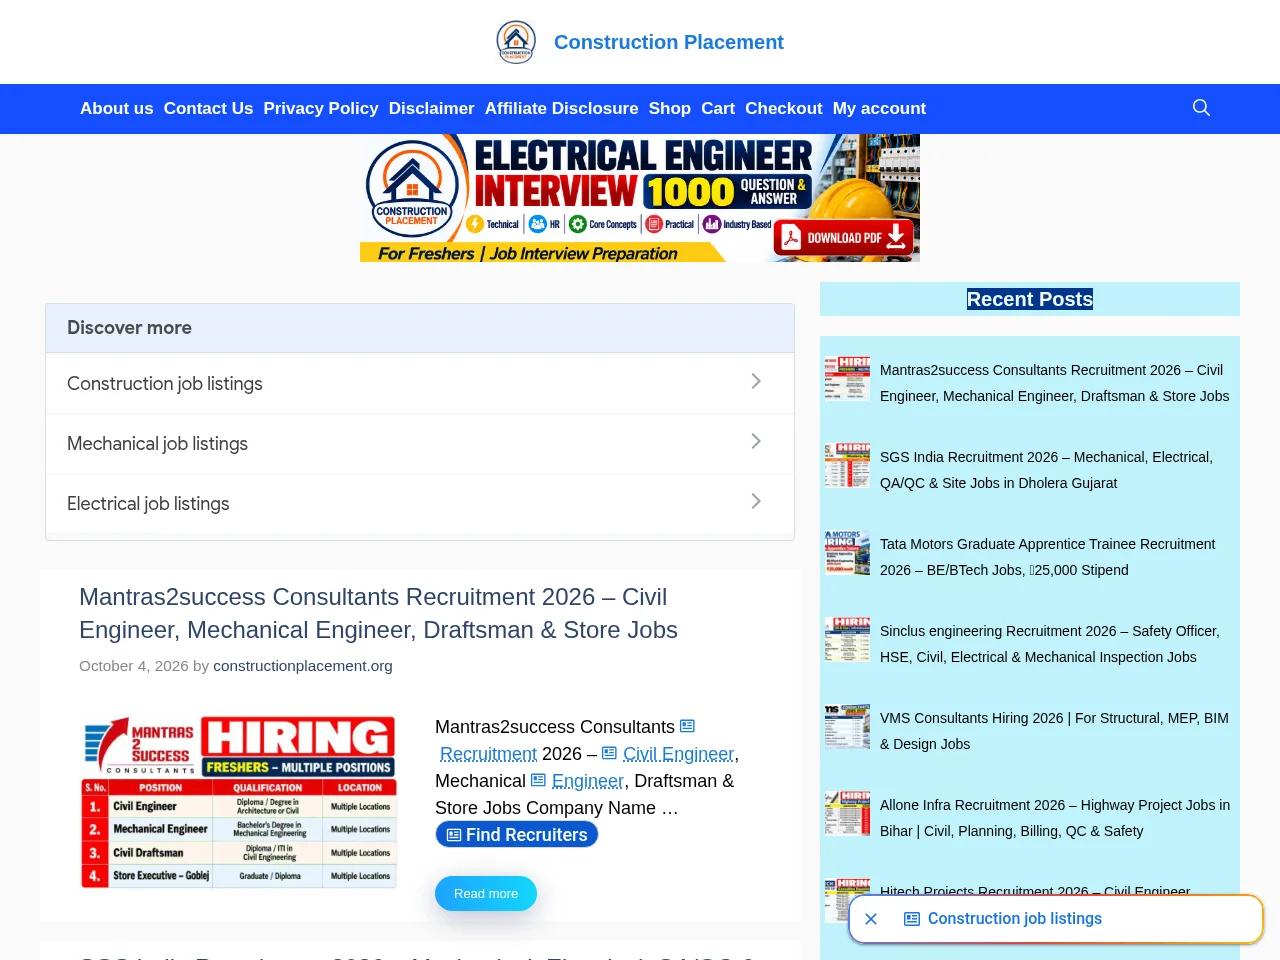Click Sinclus engineering post thumbnail
1280x960 pixels.
(x=847, y=639)
